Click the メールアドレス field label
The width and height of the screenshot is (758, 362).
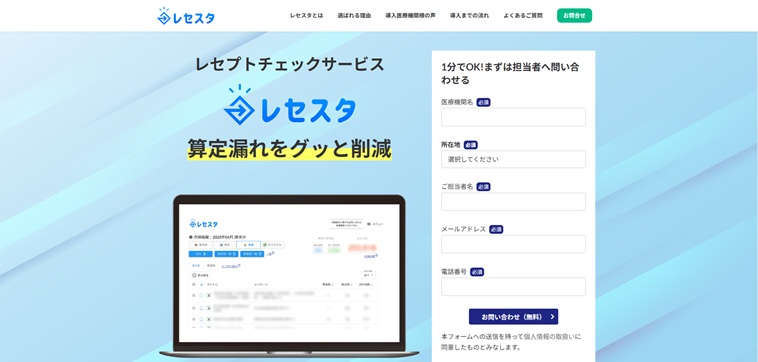pos(464,230)
